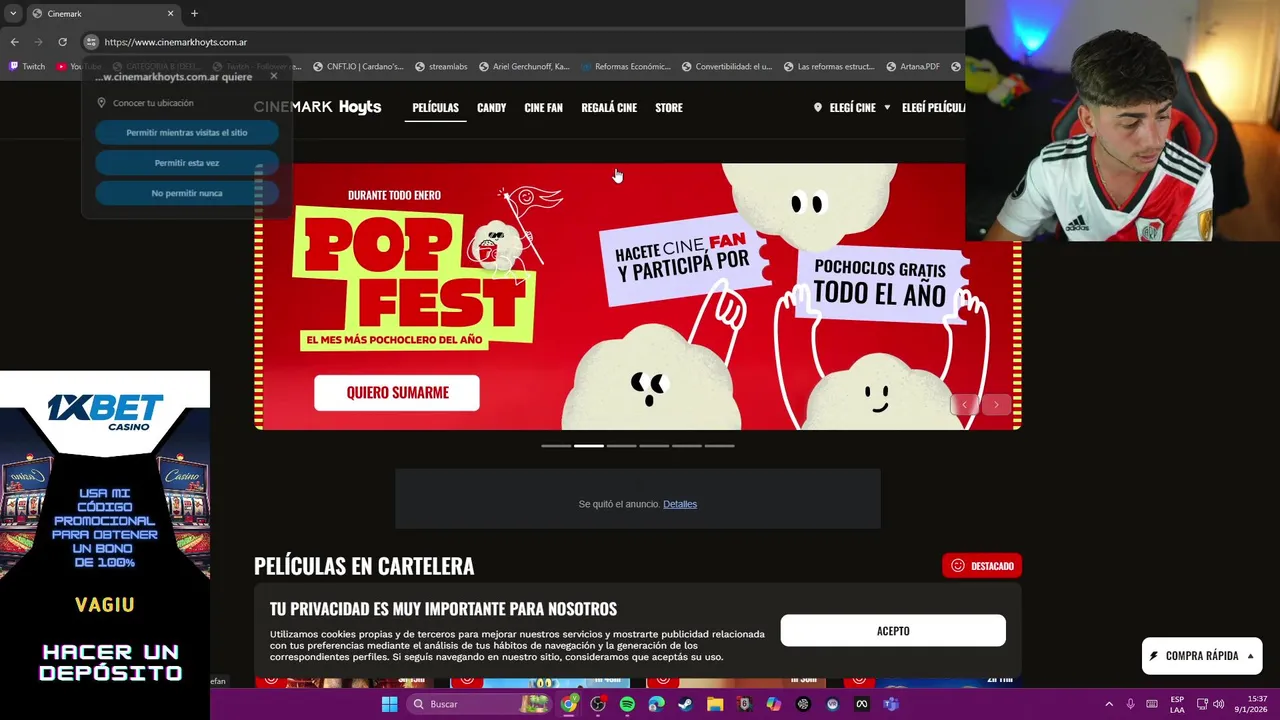
Task: Switch to the Cinemark browser tab
Action: tap(103, 14)
